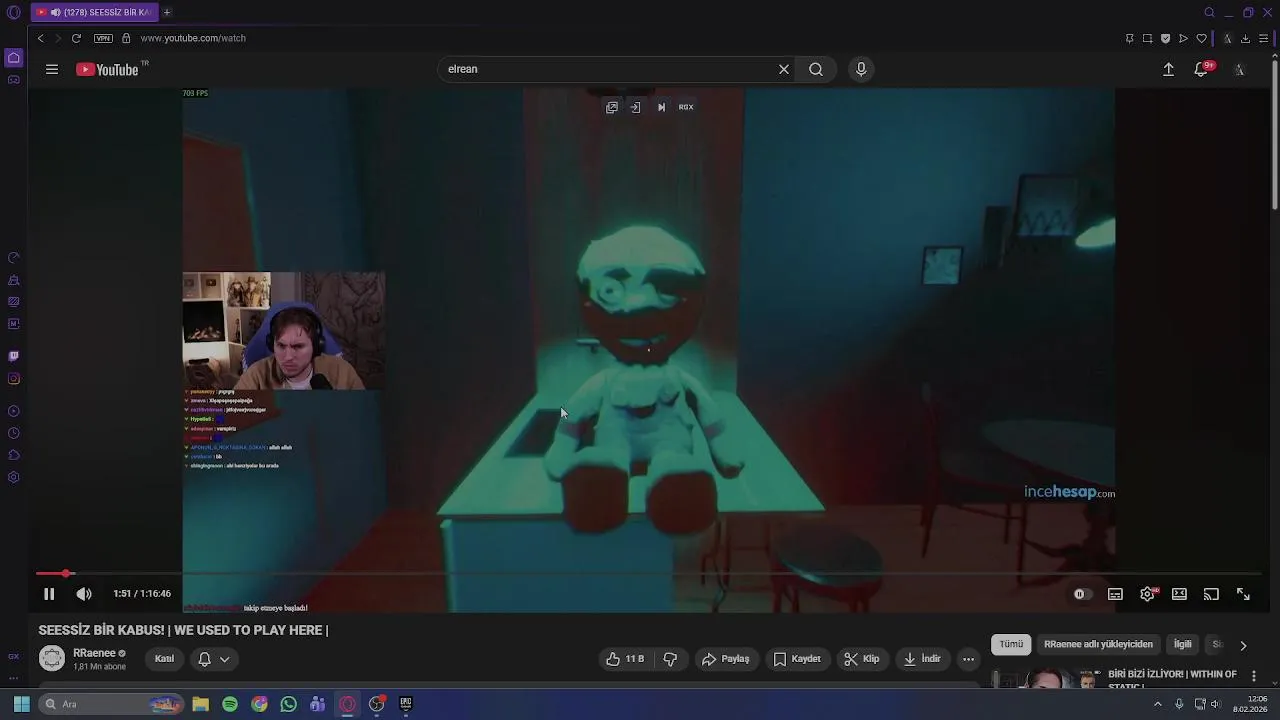Select the Tümü filter chip

click(x=1011, y=645)
